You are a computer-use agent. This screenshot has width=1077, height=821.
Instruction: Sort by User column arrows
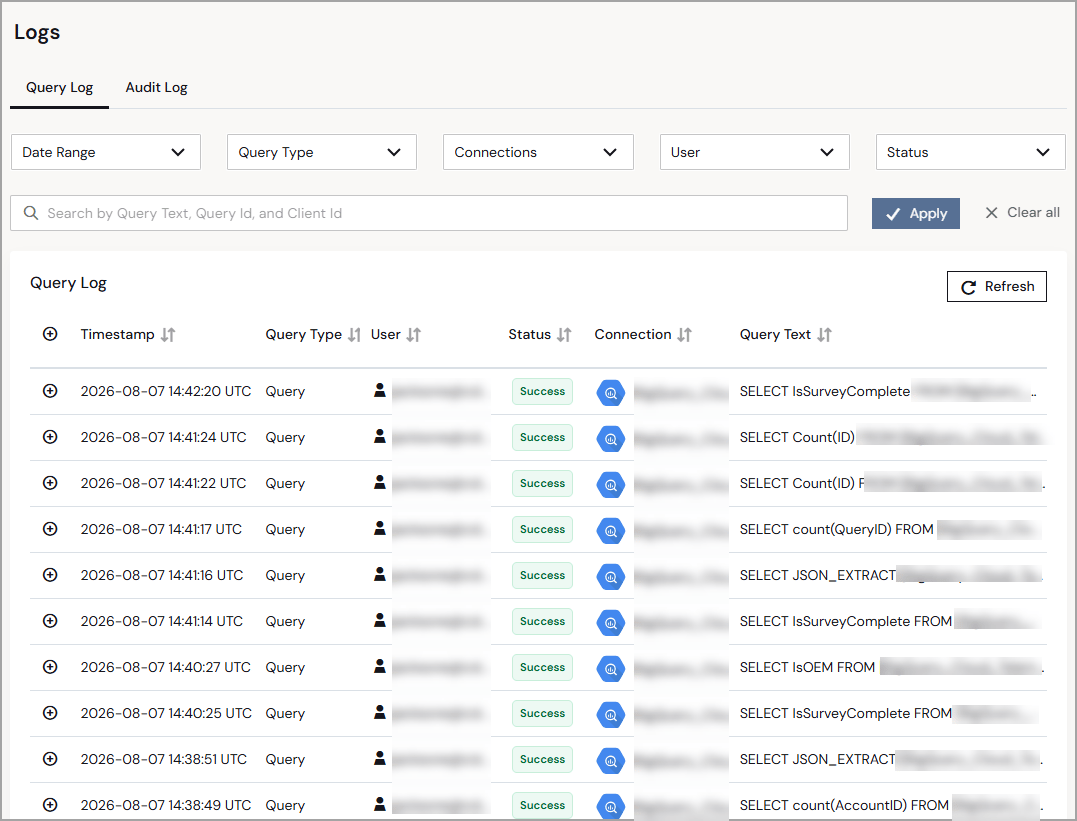tap(413, 335)
